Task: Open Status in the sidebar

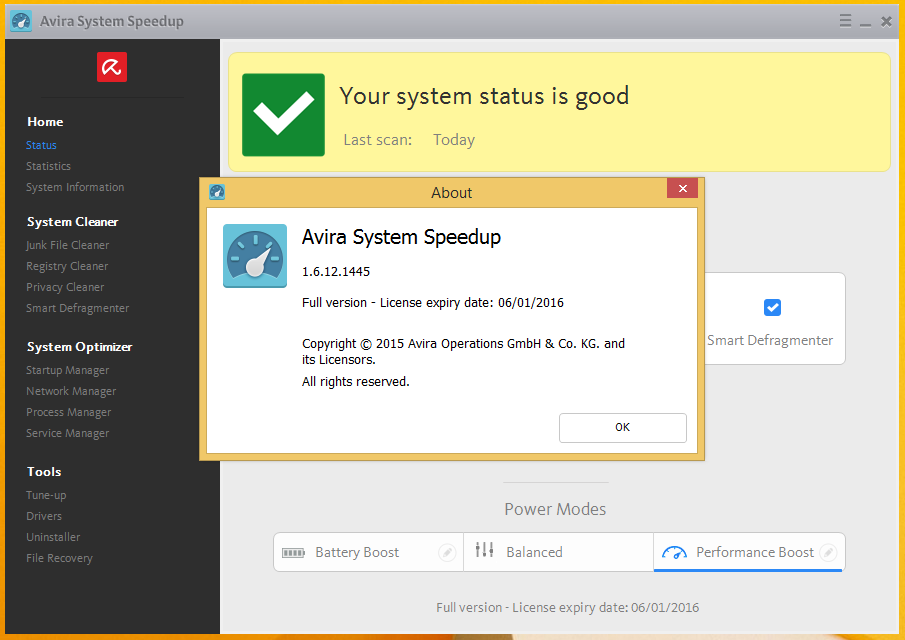Action: pos(41,145)
